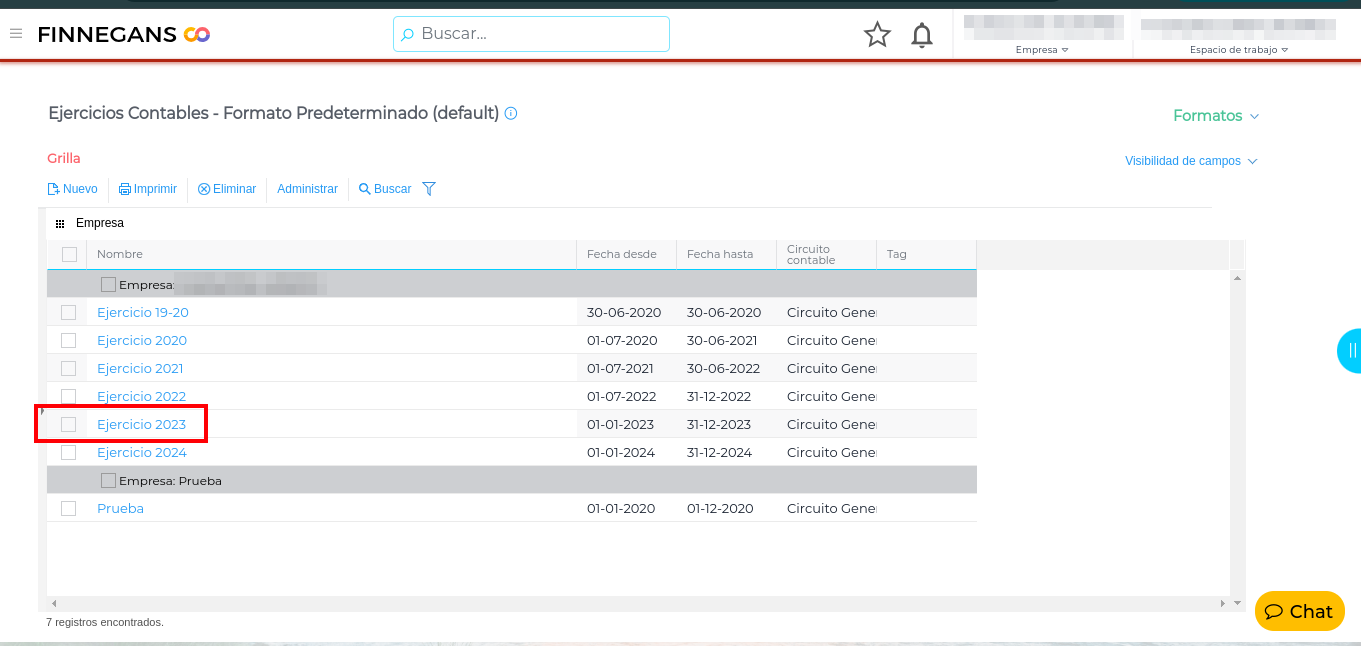Open the Ejercicio 2020 link
Screen dimensions: 1361x646
(142, 340)
